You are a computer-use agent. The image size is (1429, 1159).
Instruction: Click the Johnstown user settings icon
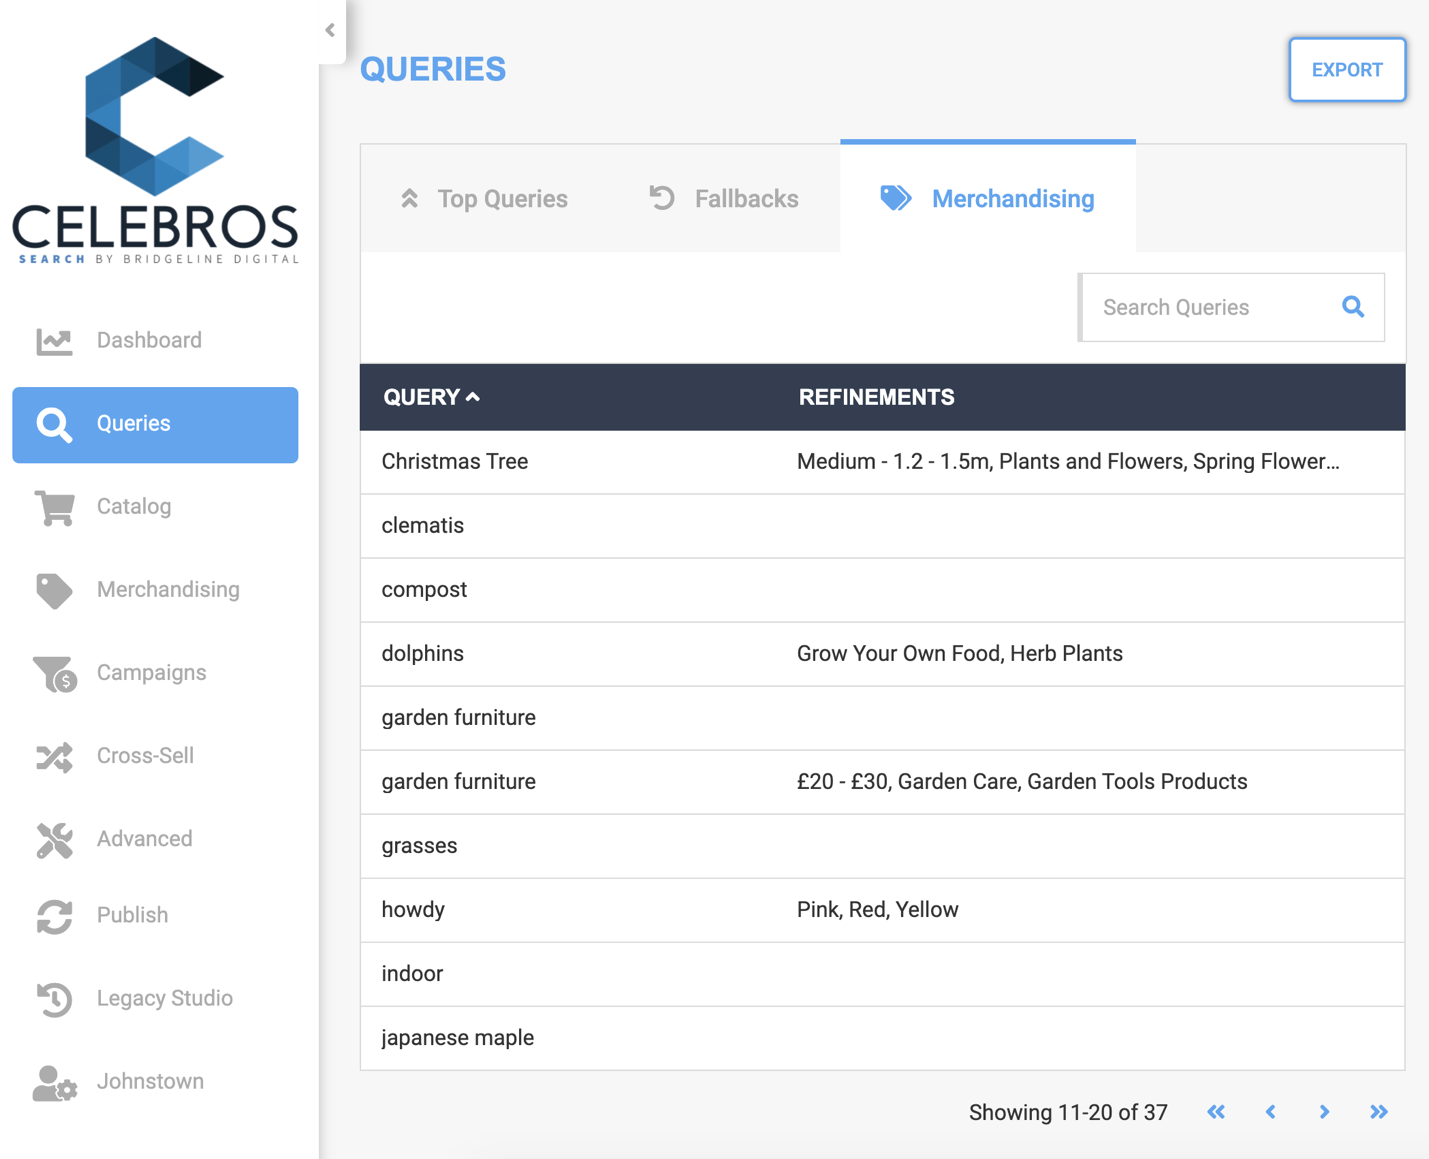point(54,1082)
